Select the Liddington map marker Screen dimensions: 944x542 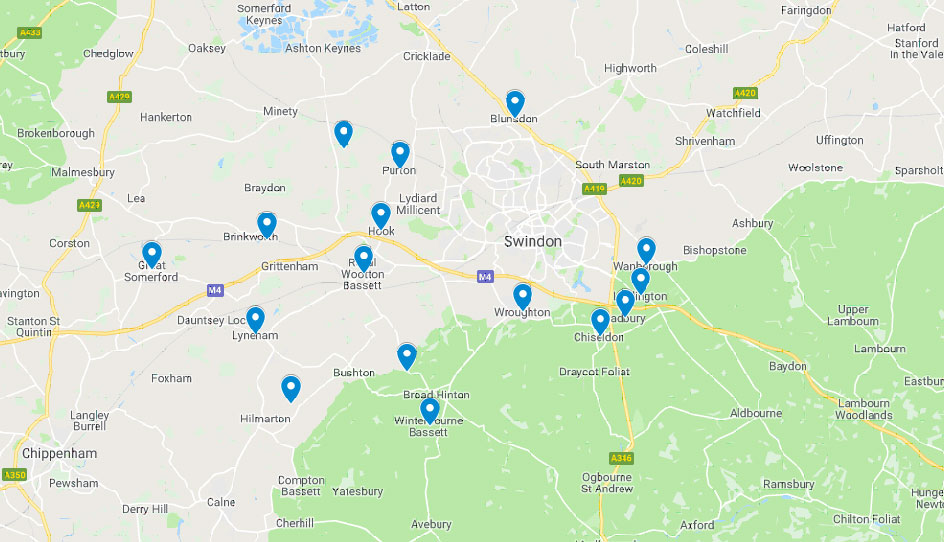tap(640, 281)
